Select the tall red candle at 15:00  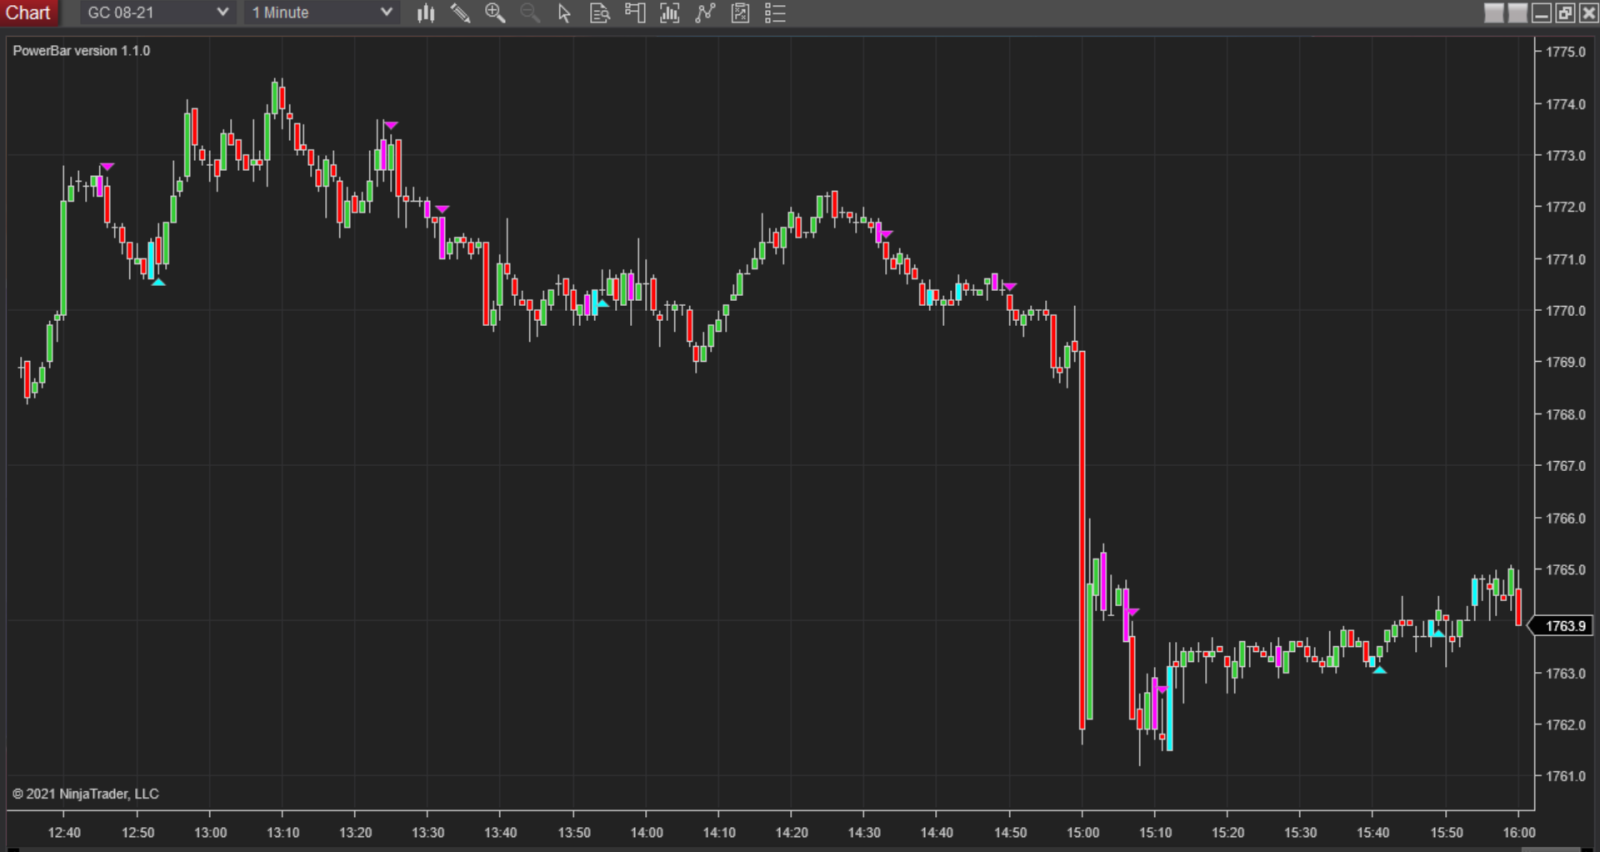coord(1082,540)
